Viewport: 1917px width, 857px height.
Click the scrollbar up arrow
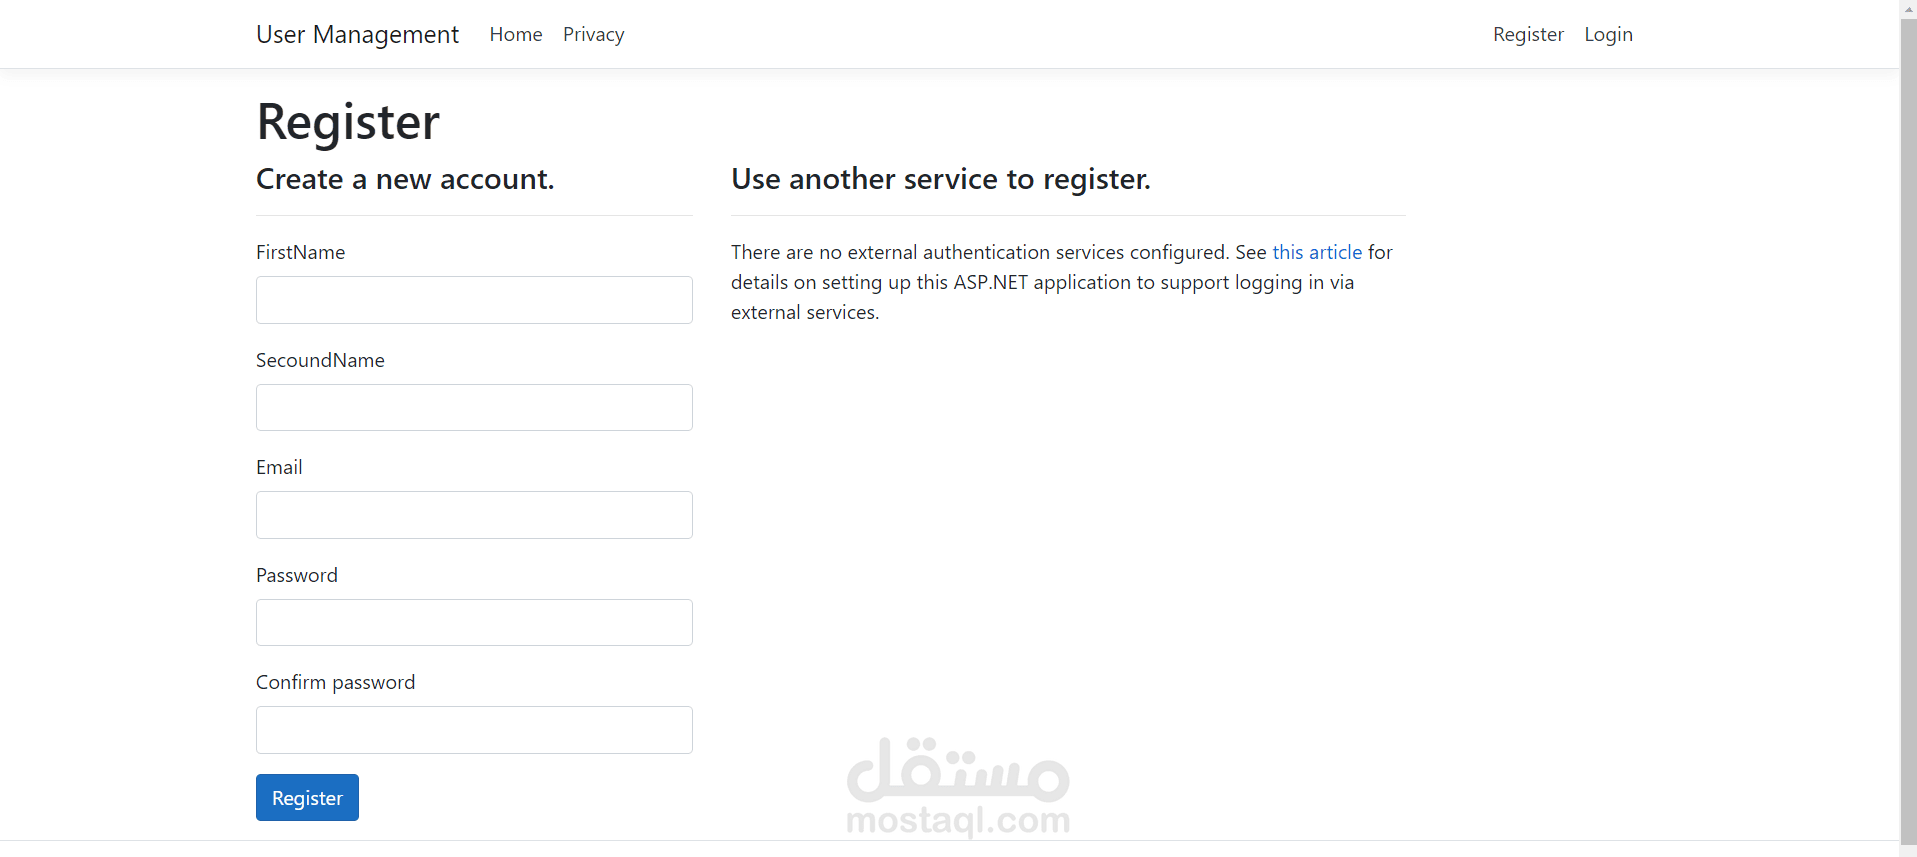[1908, 8]
